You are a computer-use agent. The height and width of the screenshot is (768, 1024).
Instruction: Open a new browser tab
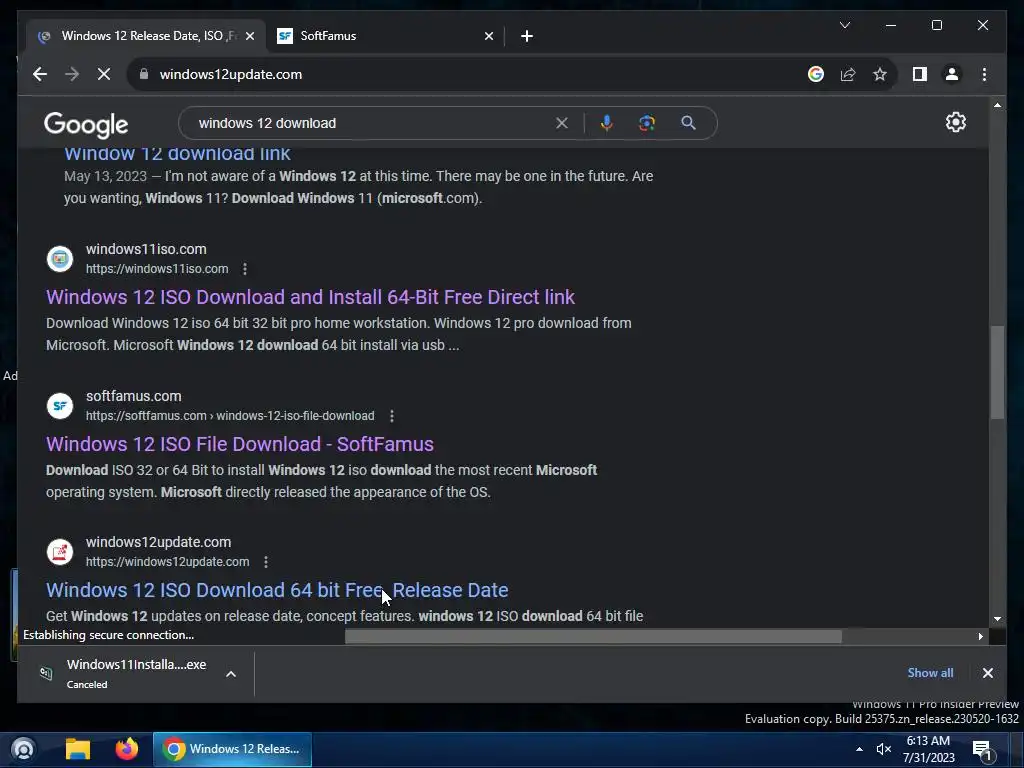(527, 36)
